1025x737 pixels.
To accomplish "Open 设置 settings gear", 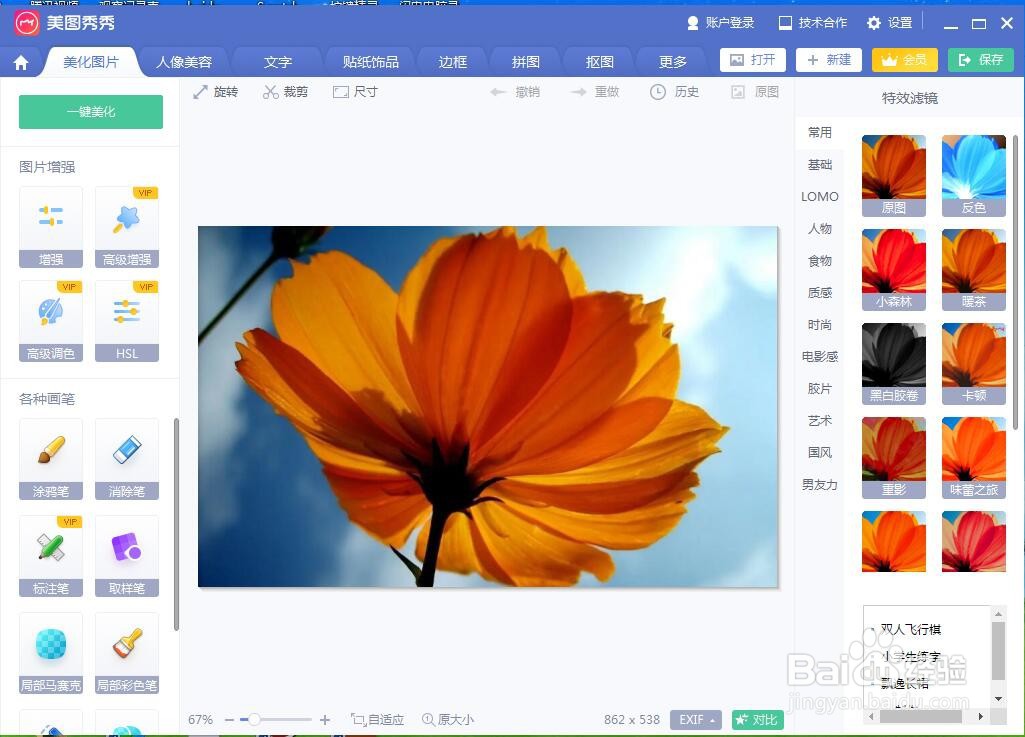I will pyautogui.click(x=889, y=23).
